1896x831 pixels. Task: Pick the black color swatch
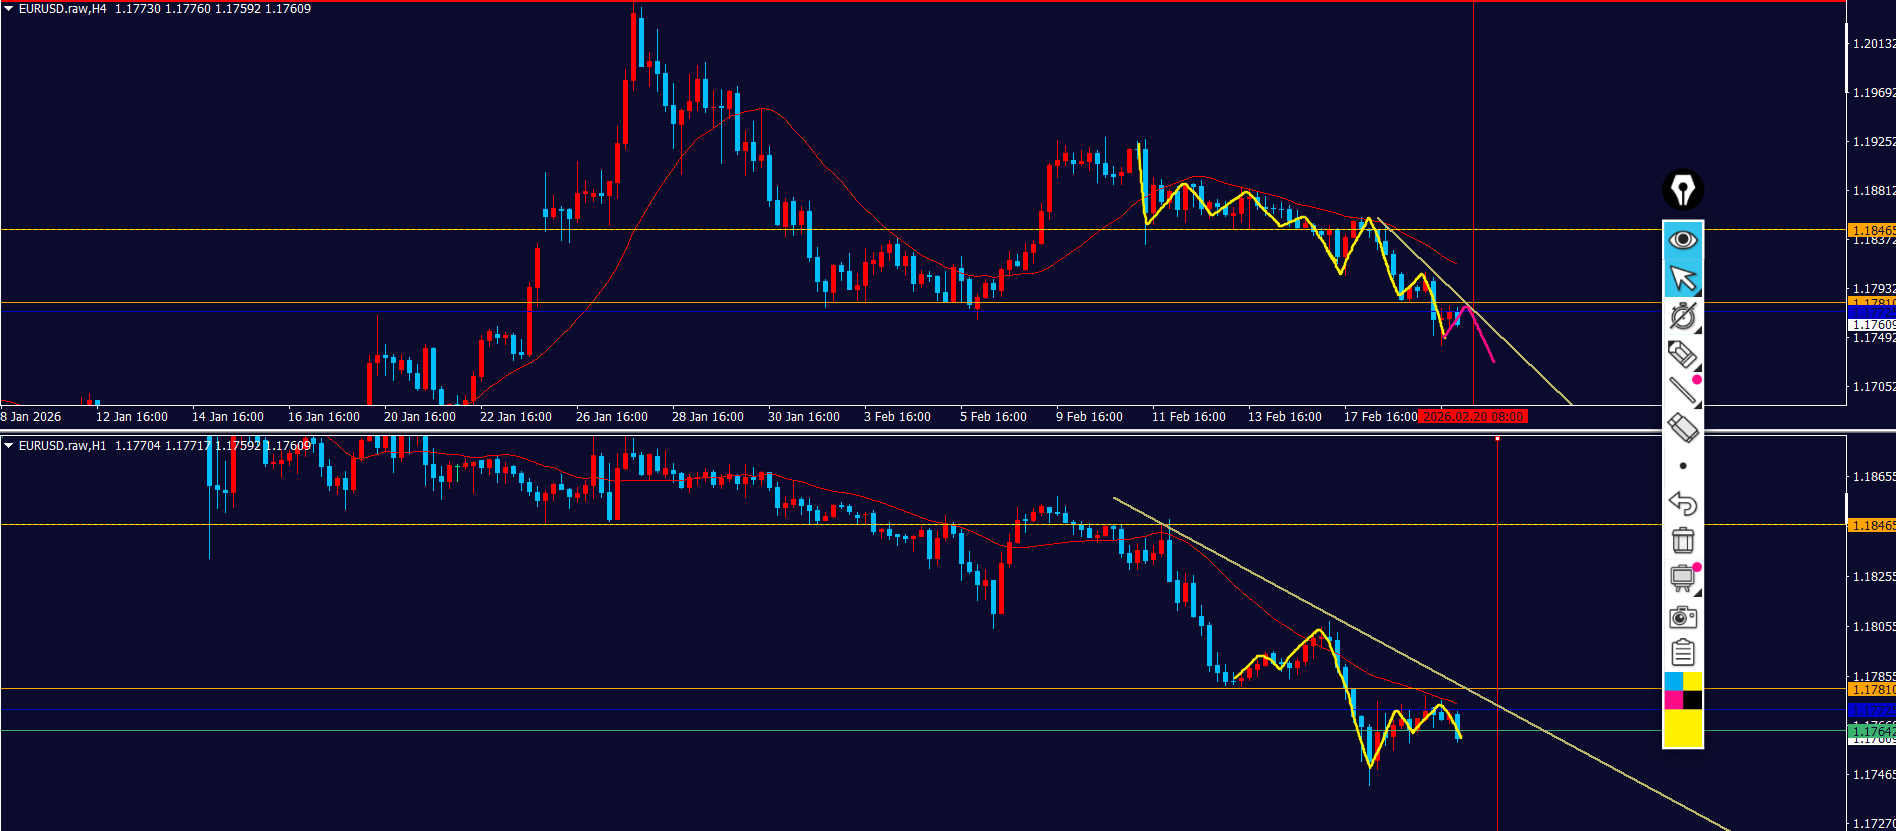click(1692, 700)
